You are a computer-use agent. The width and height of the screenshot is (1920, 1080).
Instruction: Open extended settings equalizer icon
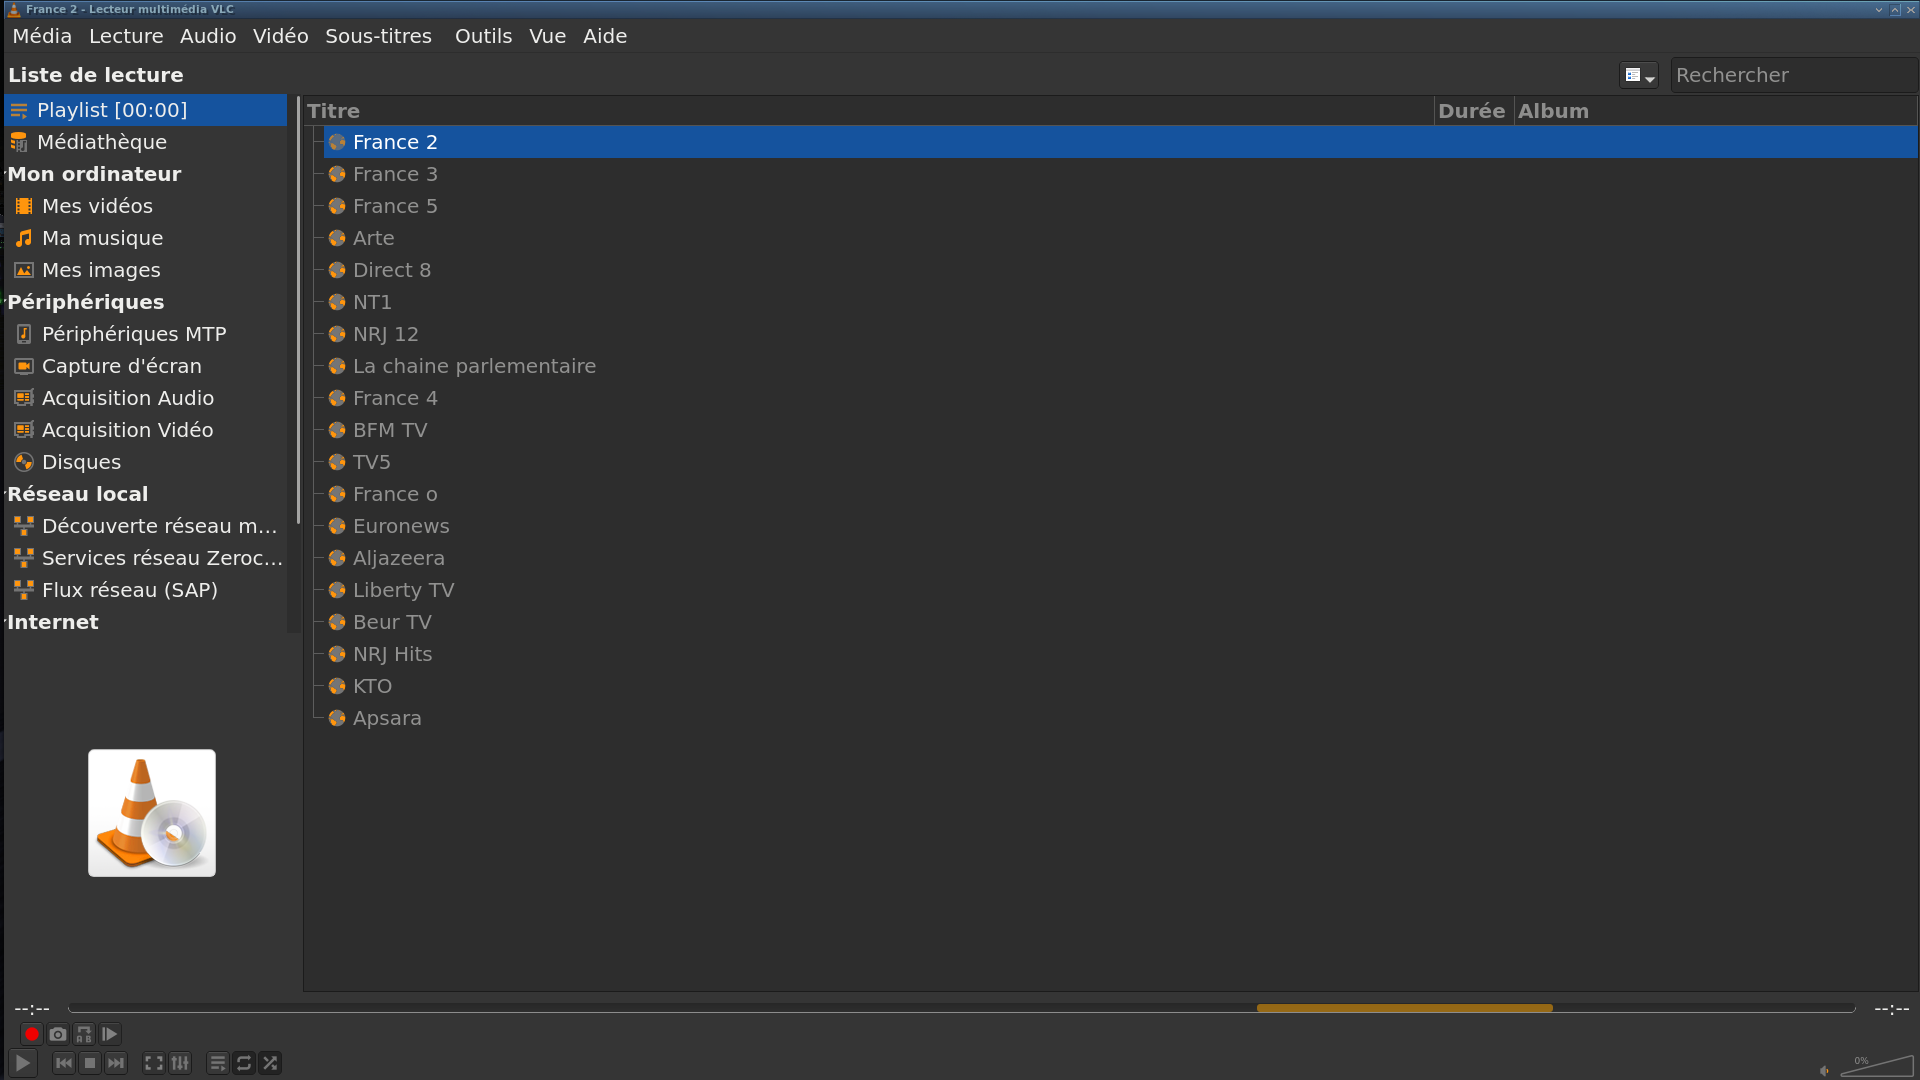pos(180,1063)
